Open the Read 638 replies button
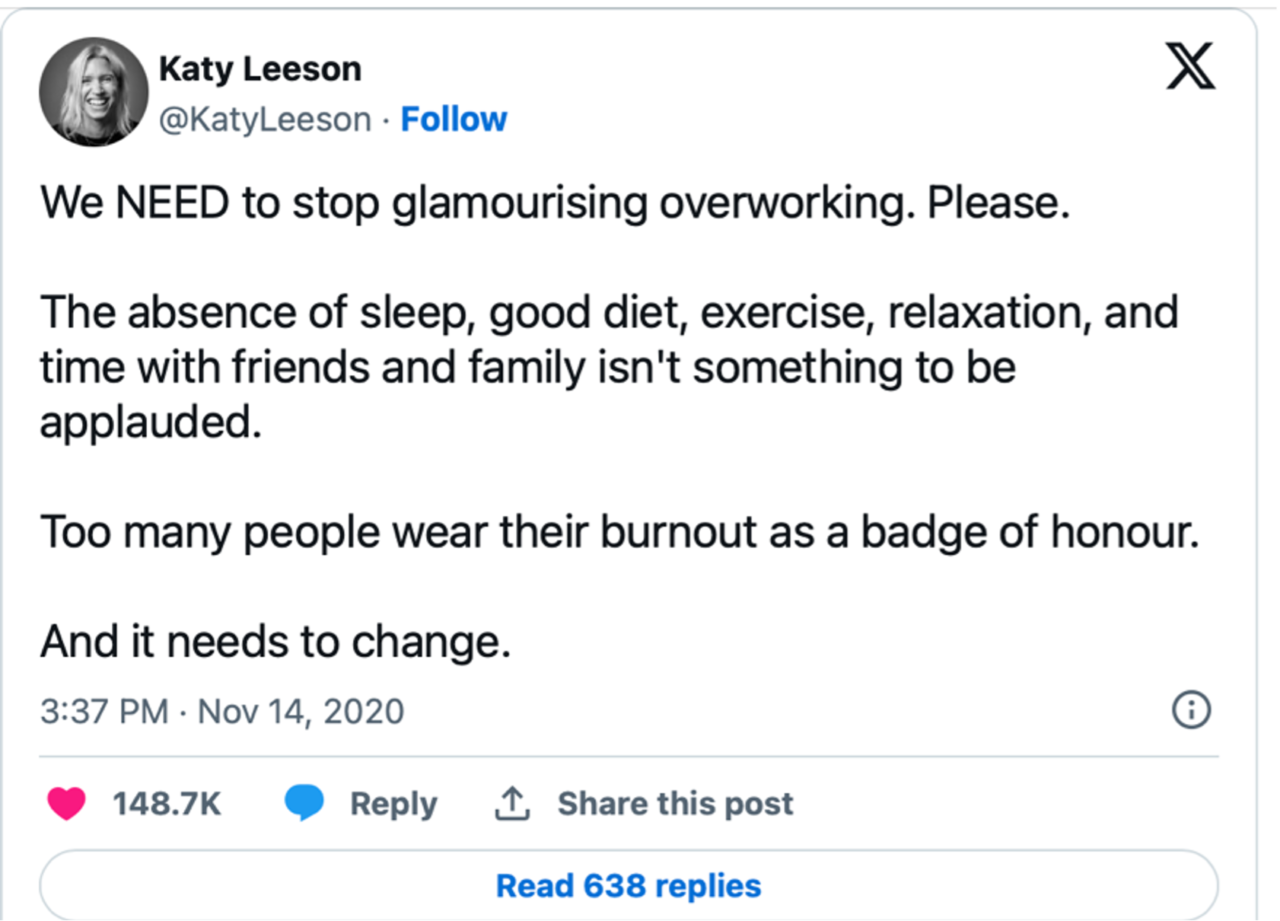This screenshot has width=1280, height=921. (x=628, y=886)
